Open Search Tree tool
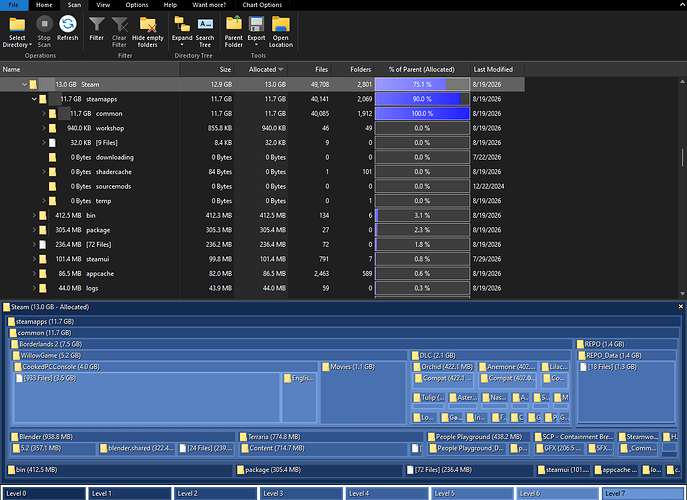The width and height of the screenshot is (687, 500). (205, 32)
